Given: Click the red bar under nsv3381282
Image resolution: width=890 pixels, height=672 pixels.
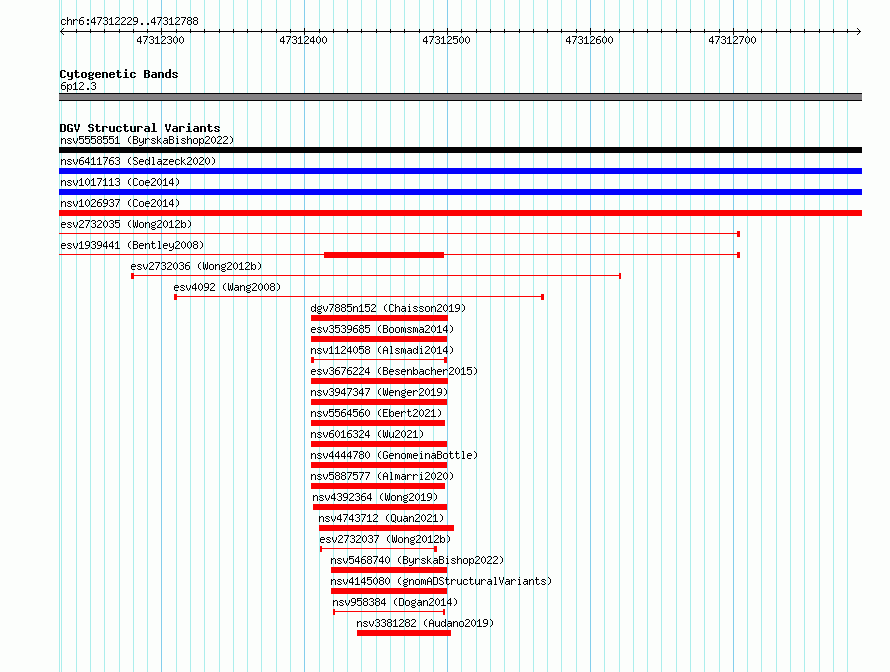Looking at the screenshot, I should 404,633.
